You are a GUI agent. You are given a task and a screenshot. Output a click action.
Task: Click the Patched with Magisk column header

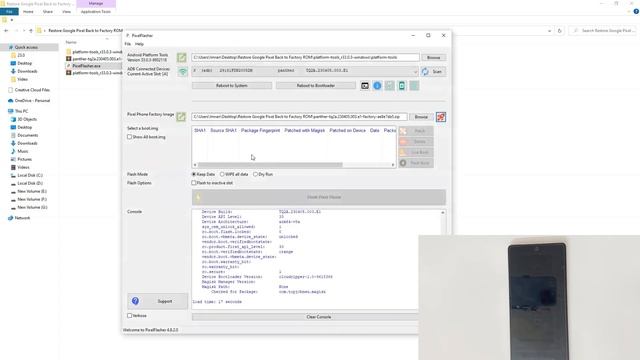point(304,131)
